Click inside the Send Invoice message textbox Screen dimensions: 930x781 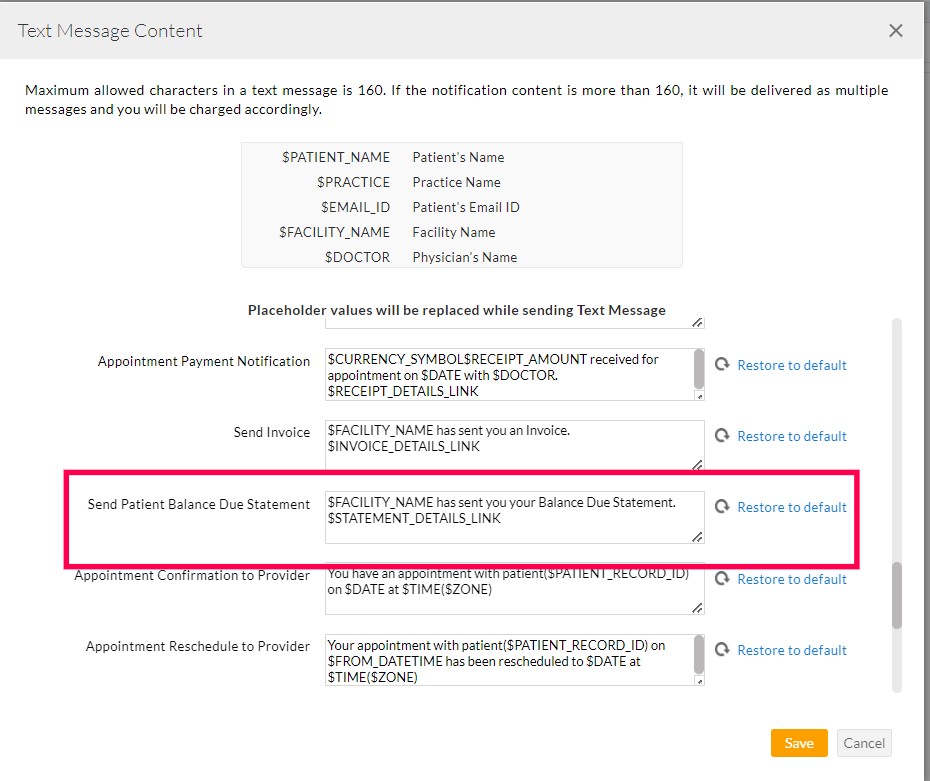510,445
